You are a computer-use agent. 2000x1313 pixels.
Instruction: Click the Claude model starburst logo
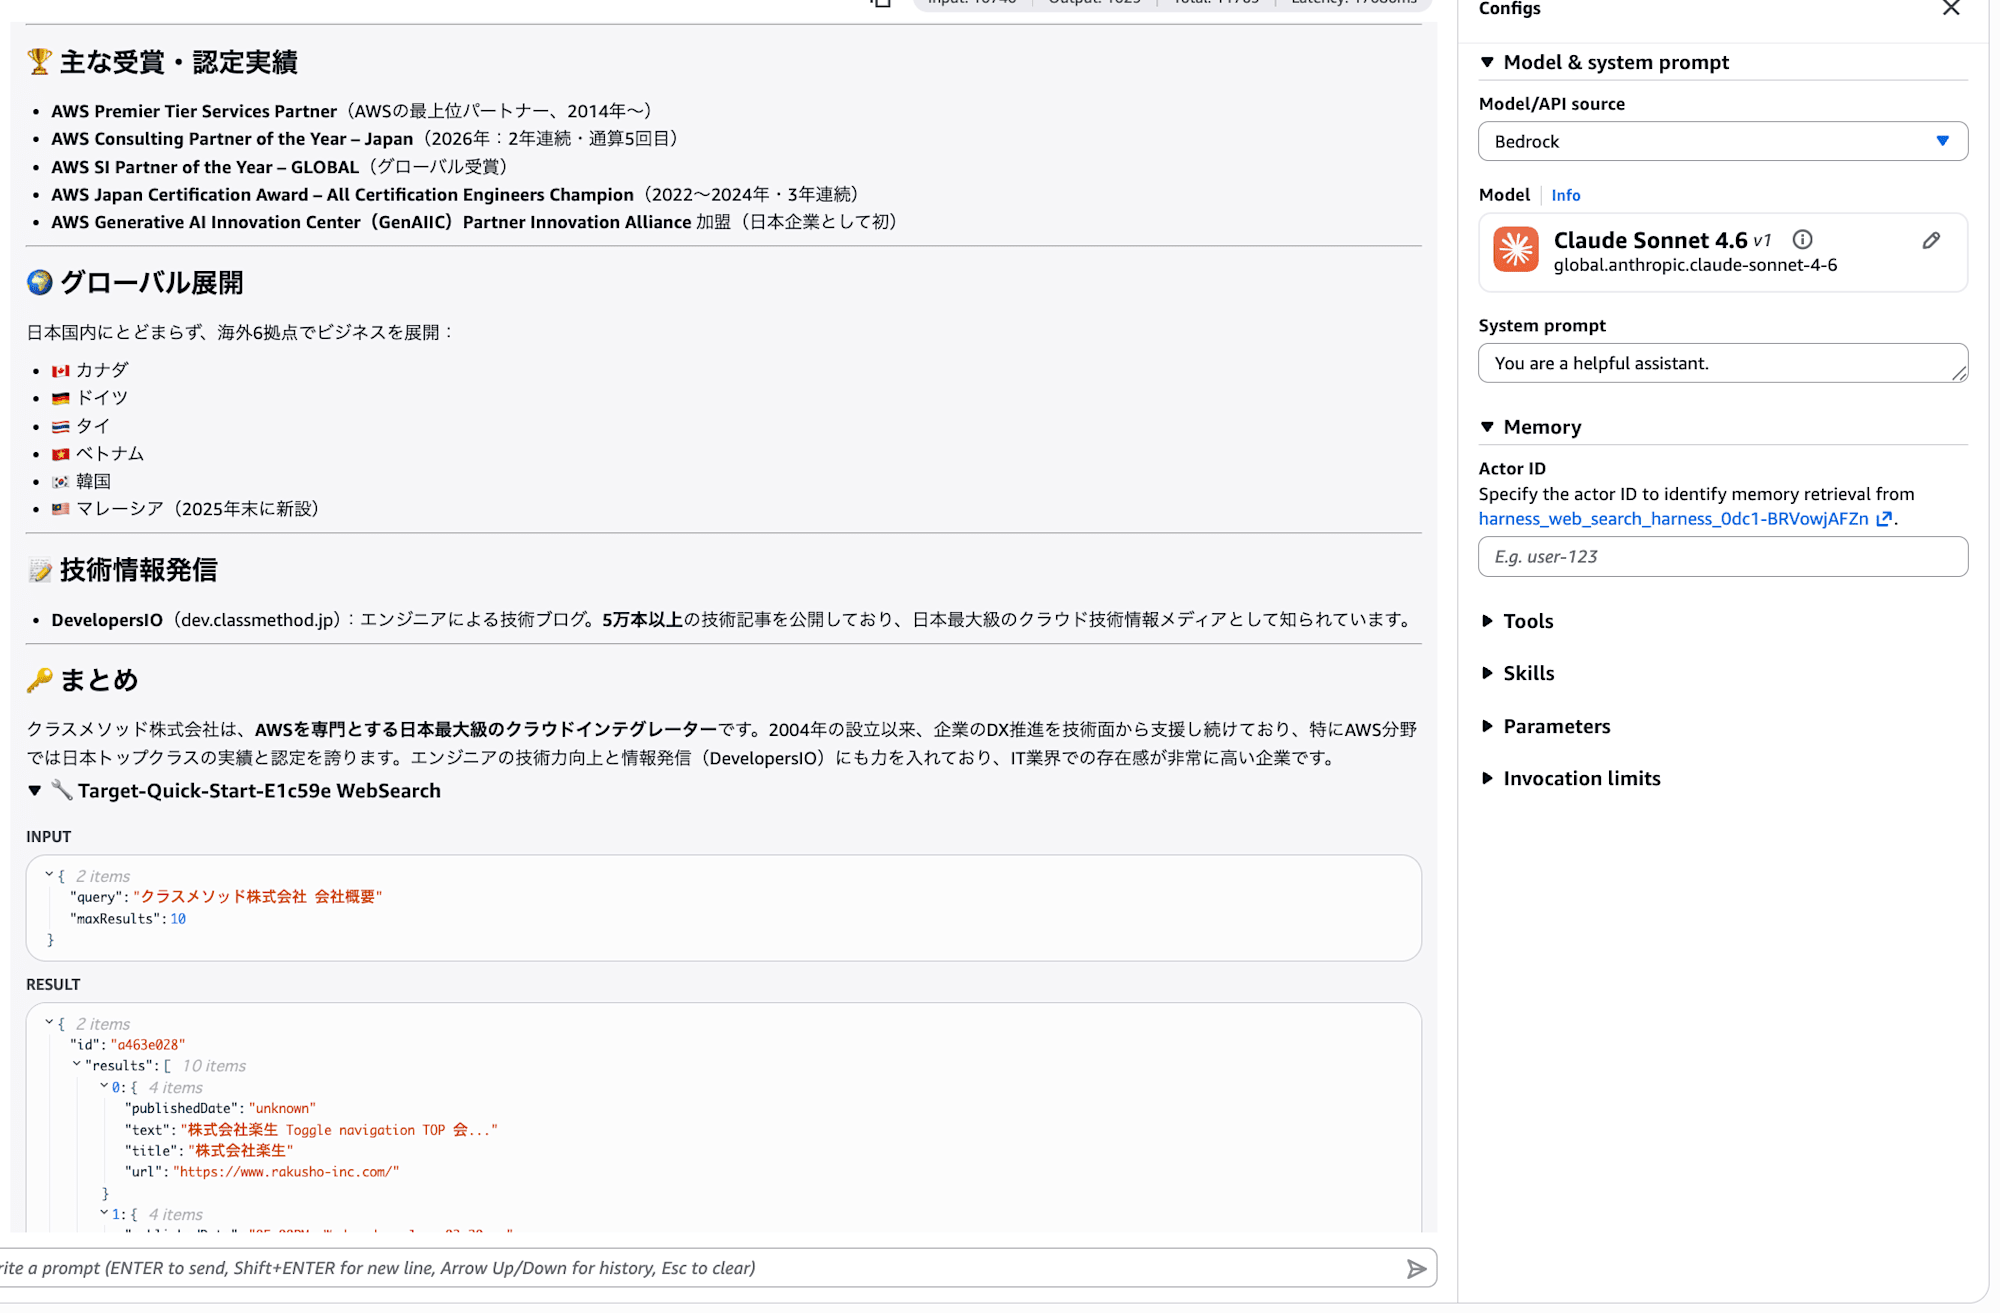coord(1515,250)
